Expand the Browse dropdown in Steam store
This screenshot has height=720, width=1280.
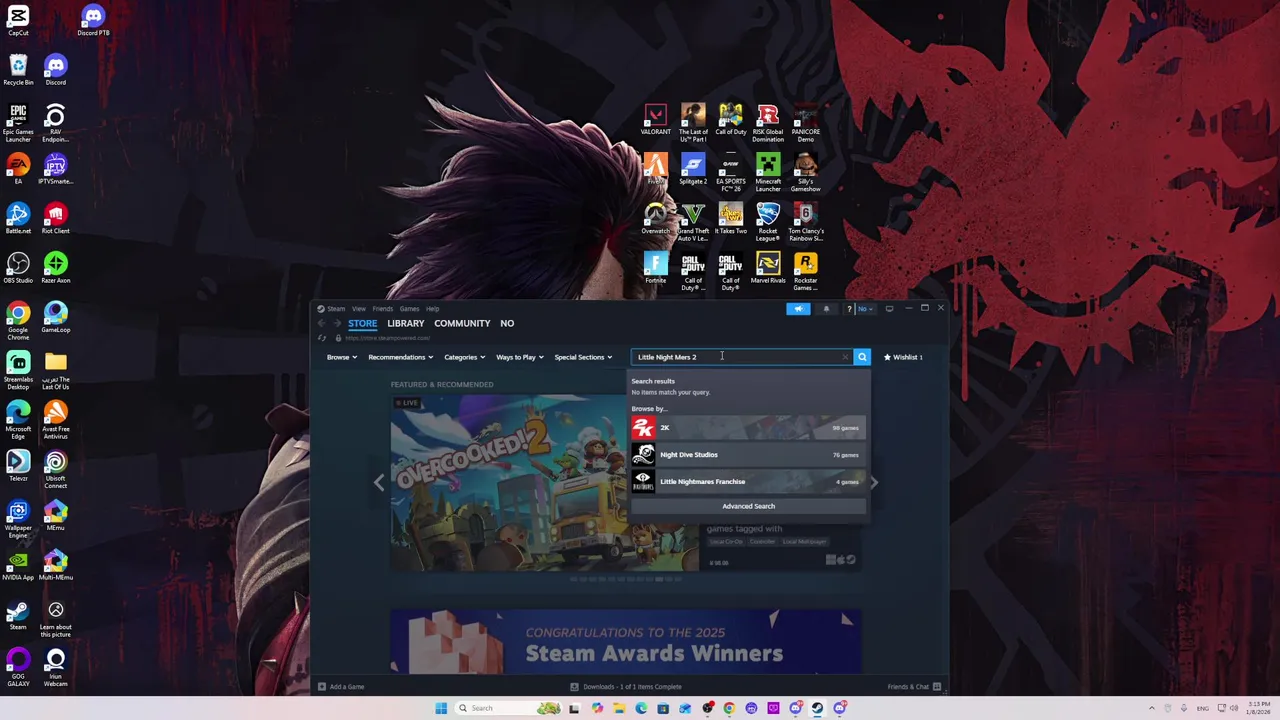pyautogui.click(x=341, y=357)
